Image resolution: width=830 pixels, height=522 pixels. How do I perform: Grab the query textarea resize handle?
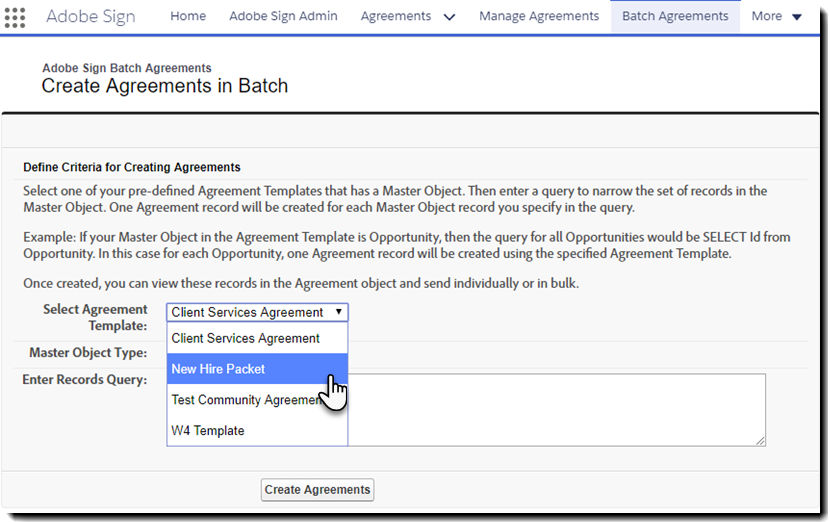760,440
